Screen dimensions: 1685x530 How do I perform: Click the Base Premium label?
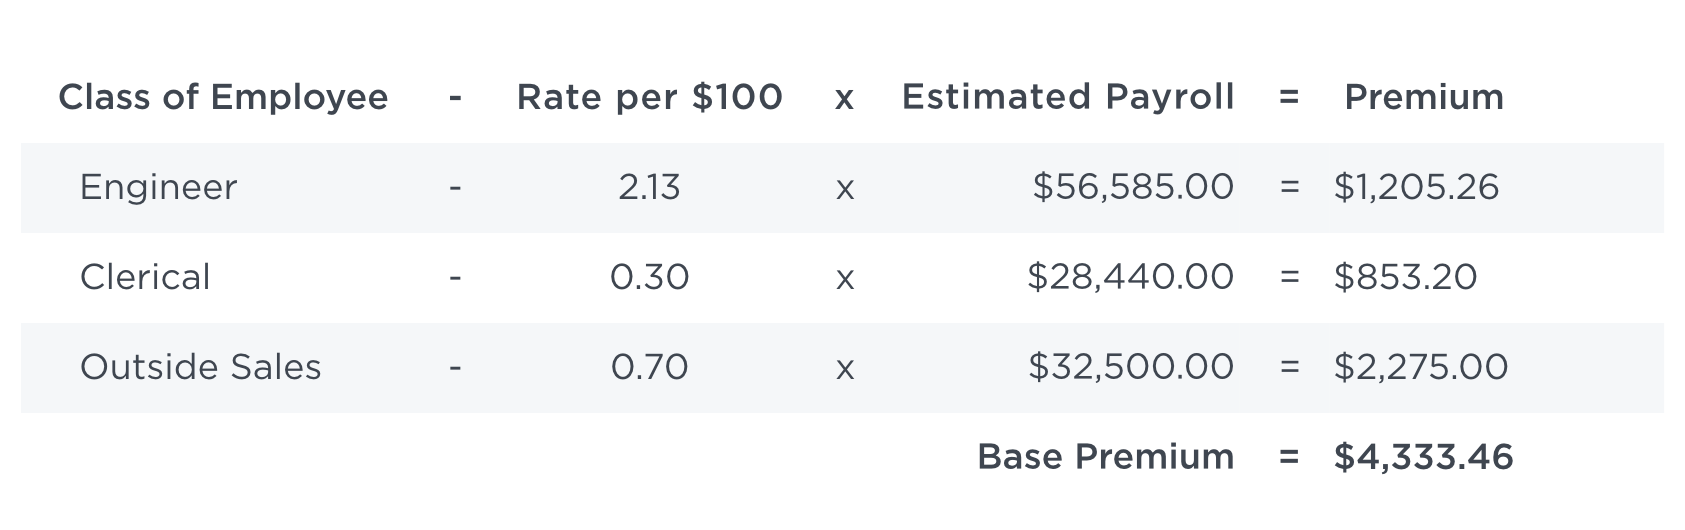point(1106,457)
